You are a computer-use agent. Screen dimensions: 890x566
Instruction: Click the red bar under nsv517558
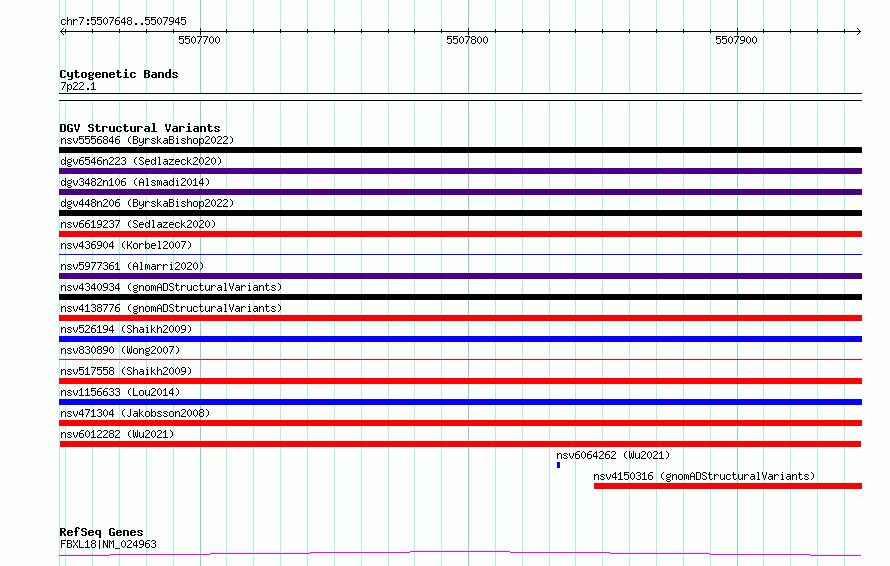click(x=460, y=381)
